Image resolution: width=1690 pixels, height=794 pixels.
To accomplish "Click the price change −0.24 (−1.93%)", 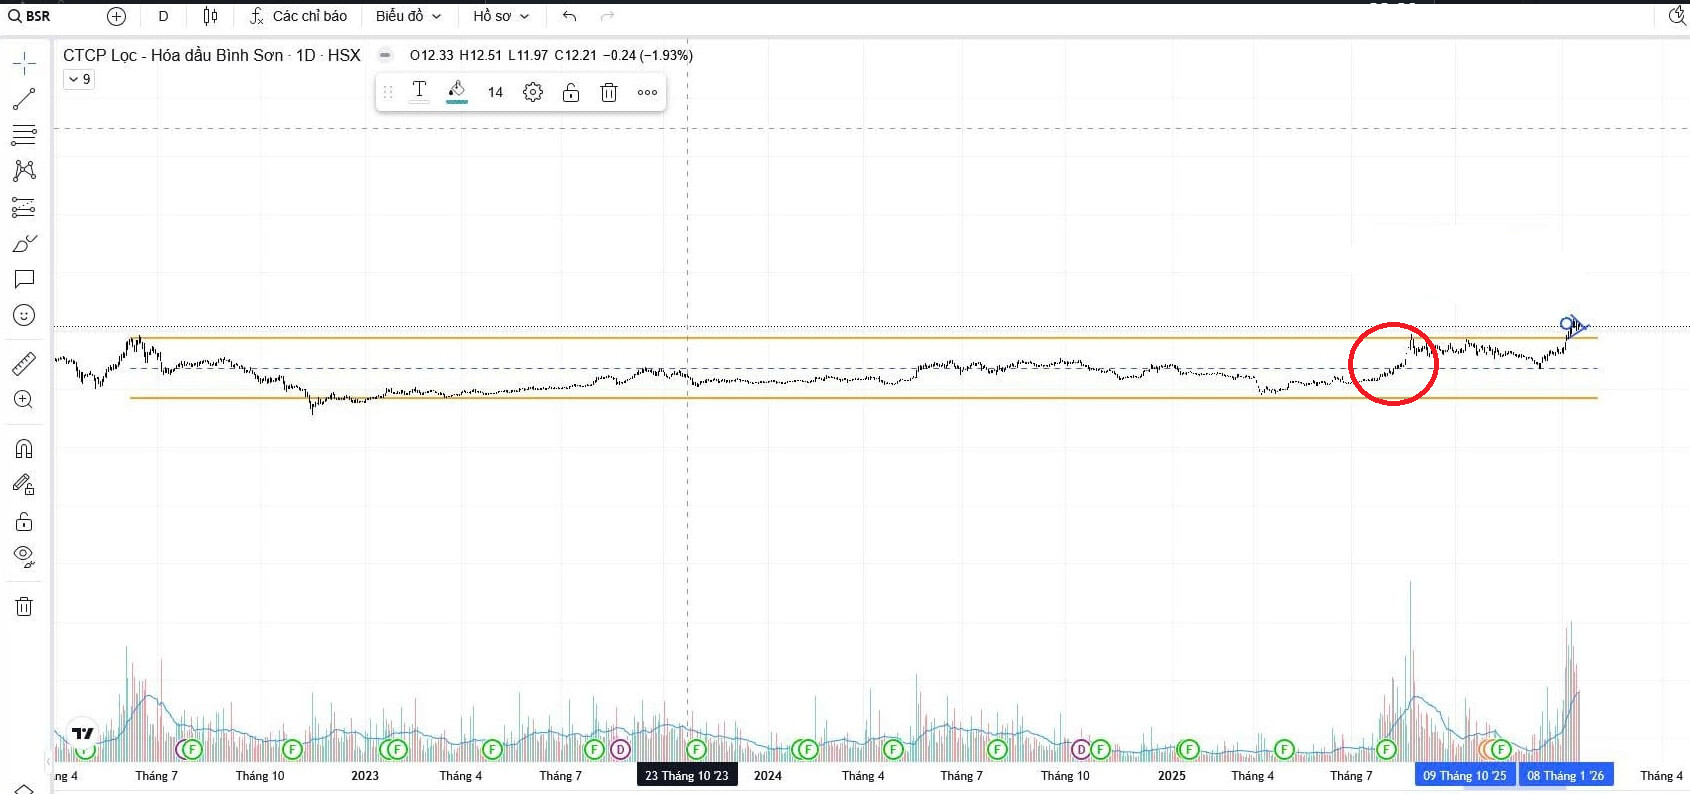I will tap(648, 55).
